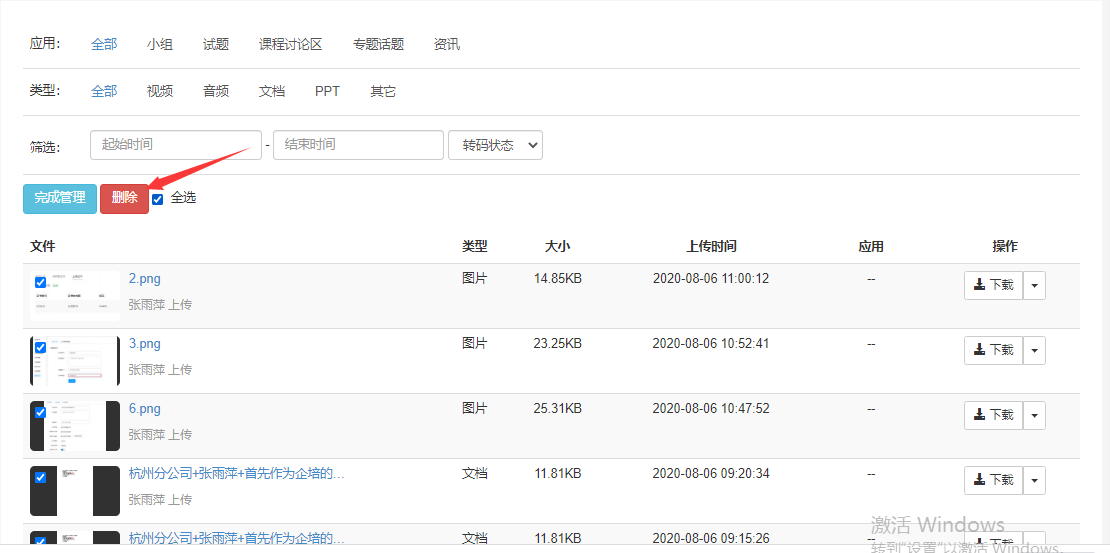The height and width of the screenshot is (553, 1110).
Task: Click download button for 3.png
Action: click(993, 350)
